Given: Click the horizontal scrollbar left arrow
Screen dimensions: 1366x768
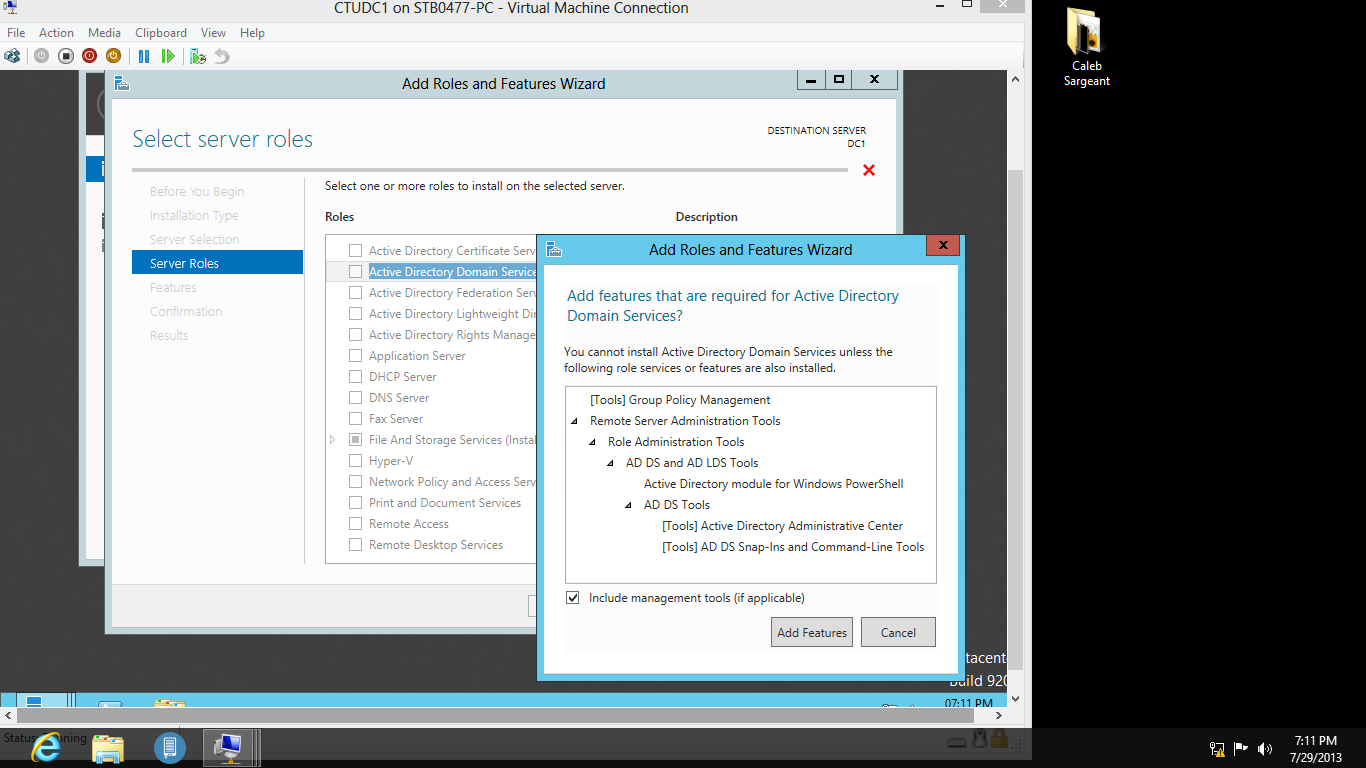Looking at the screenshot, I should click(8, 716).
